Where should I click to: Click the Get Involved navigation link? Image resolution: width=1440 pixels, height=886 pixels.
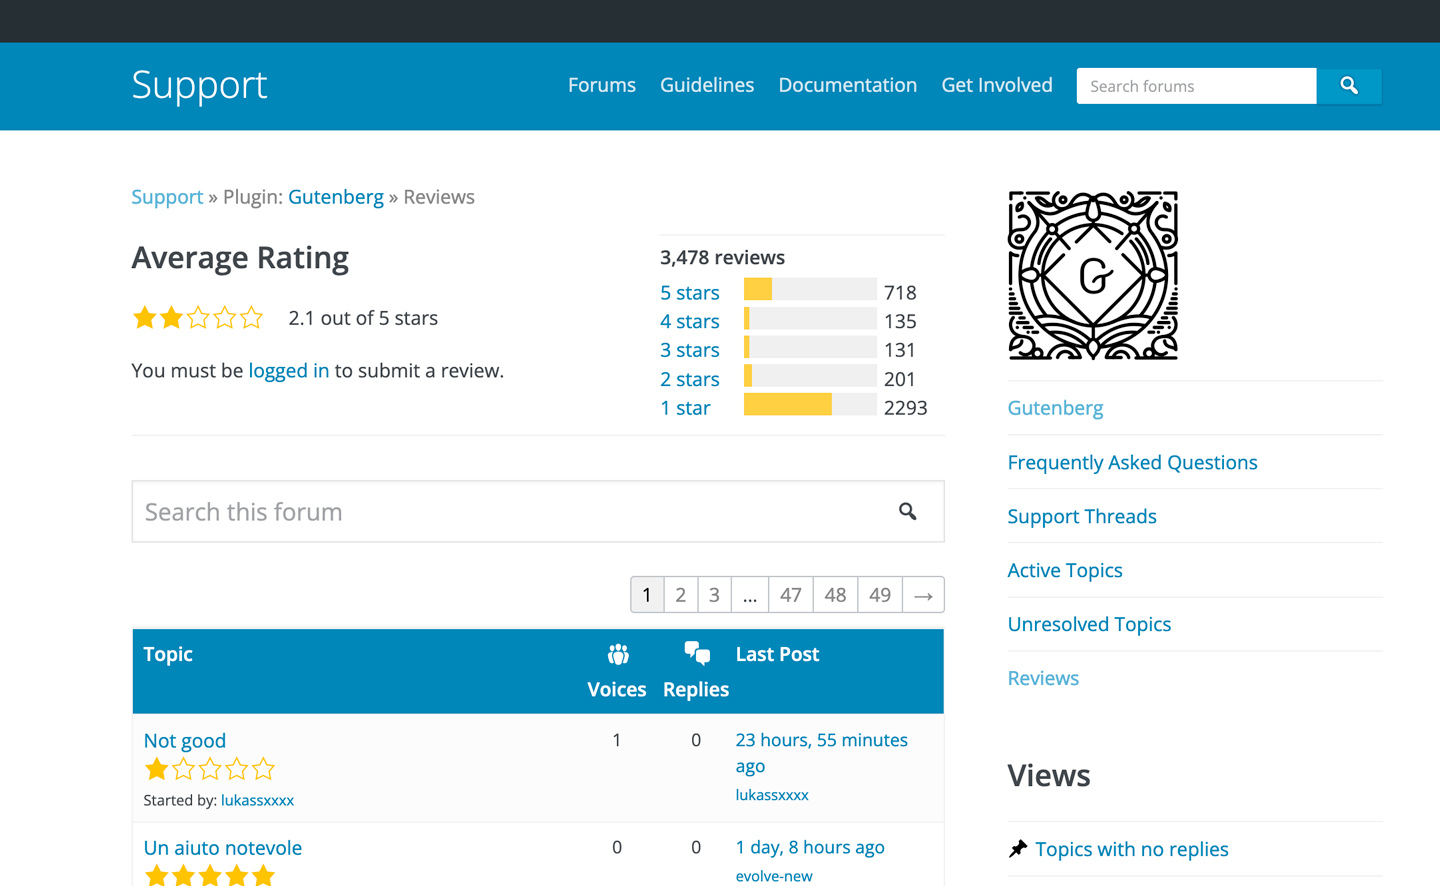996,86
